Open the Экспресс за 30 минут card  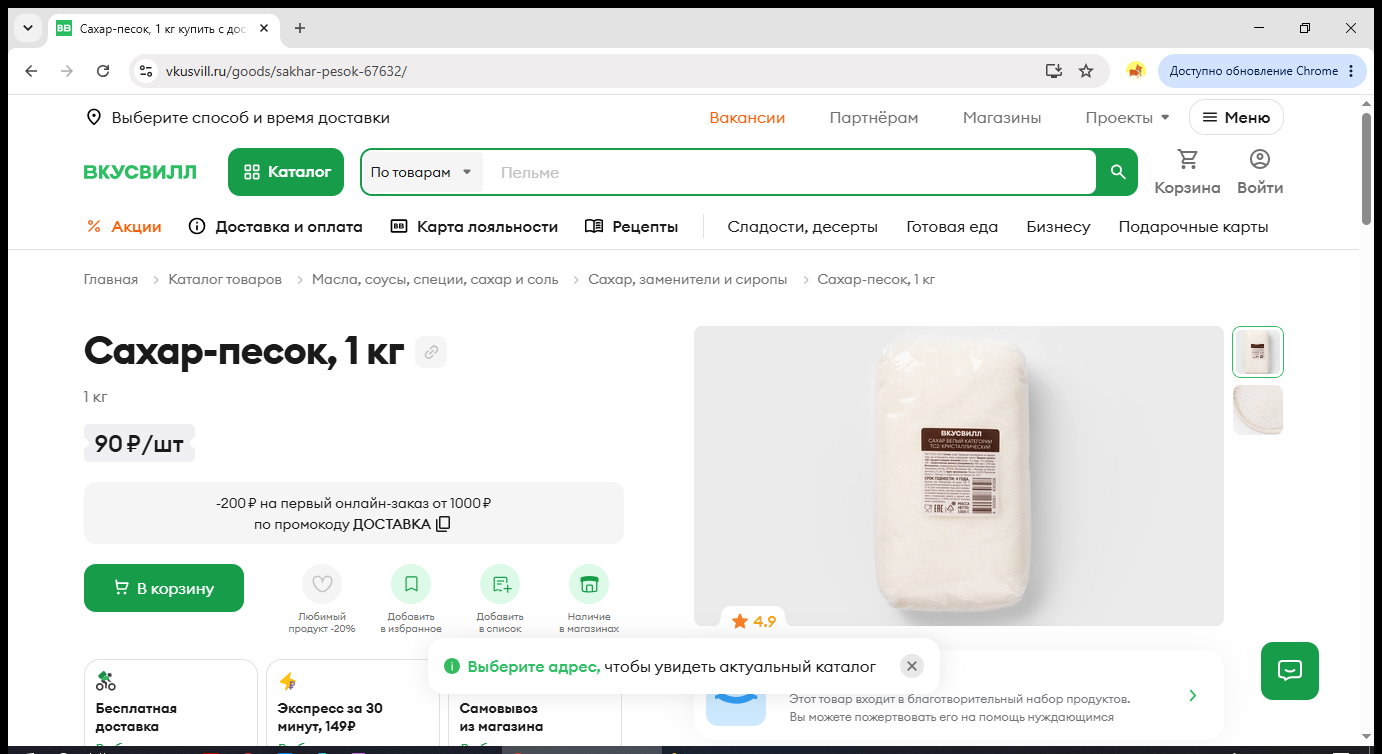click(x=352, y=703)
